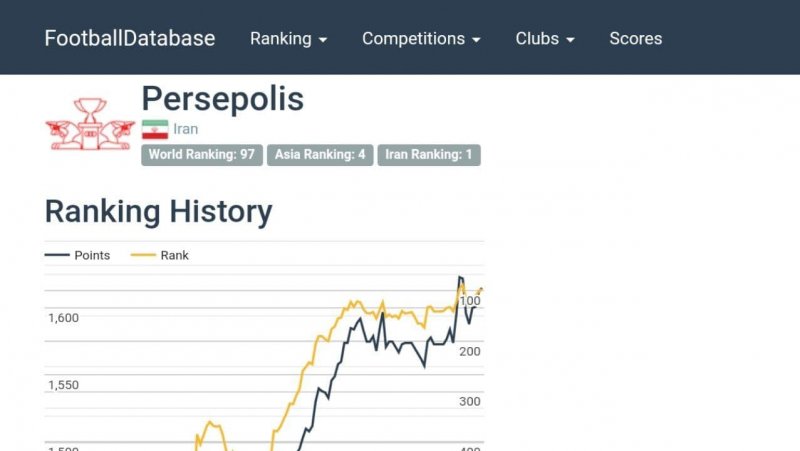
Task: Toggle the Points series in chart legend
Action: [x=79, y=255]
